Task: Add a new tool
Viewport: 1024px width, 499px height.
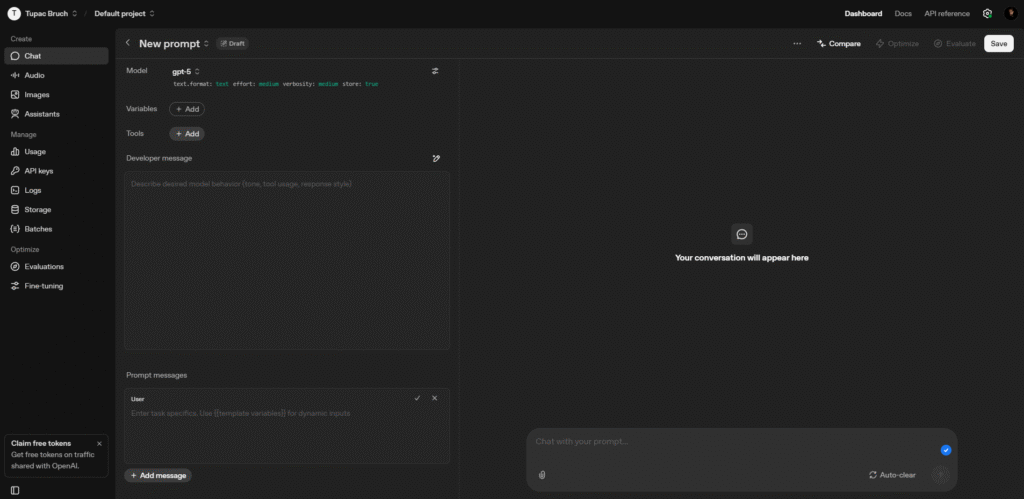Action: coord(187,134)
